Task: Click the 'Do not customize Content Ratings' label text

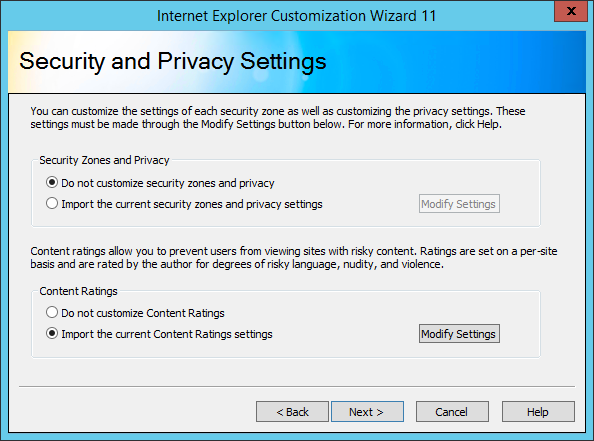Action: point(143,313)
